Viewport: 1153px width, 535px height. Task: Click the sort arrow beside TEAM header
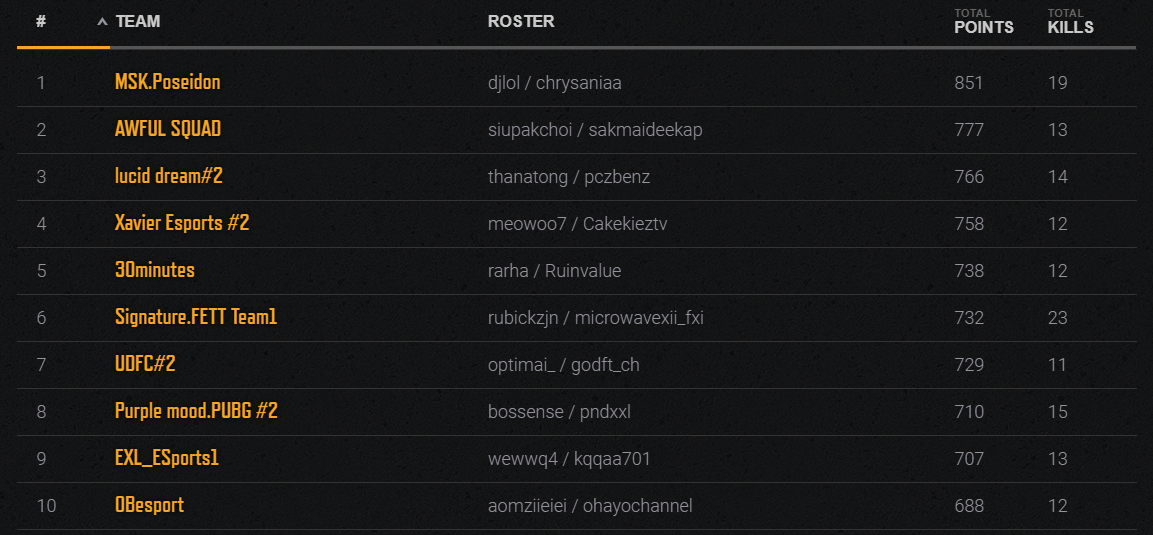(x=102, y=22)
